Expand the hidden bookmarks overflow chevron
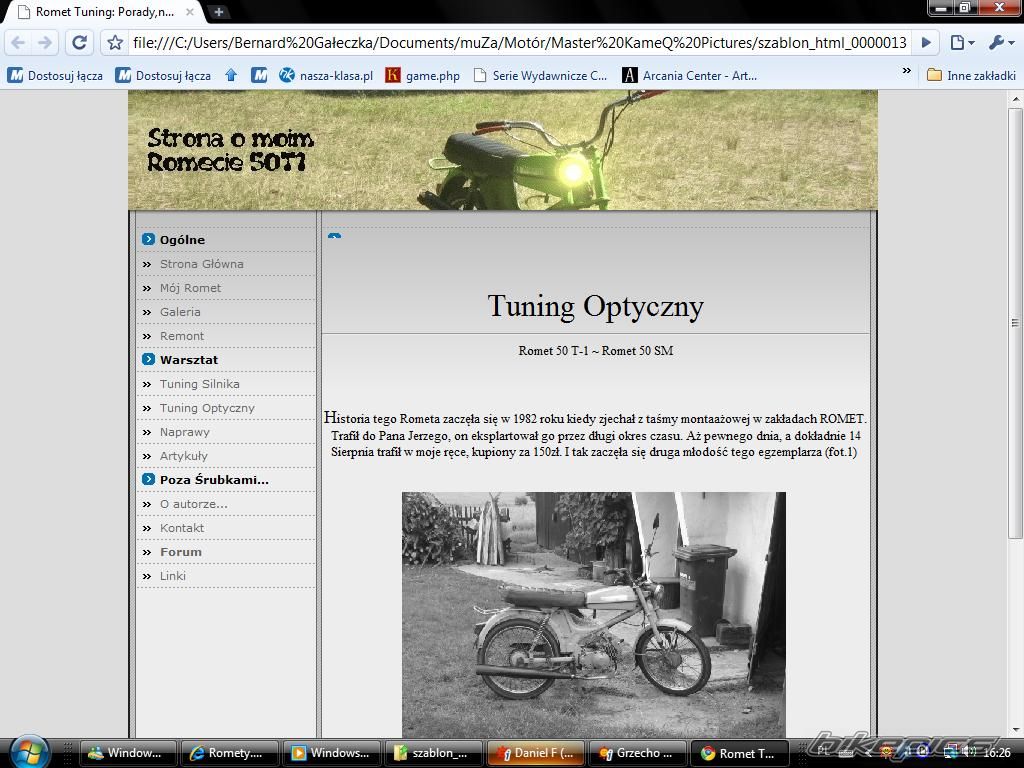1024x768 pixels. point(907,72)
